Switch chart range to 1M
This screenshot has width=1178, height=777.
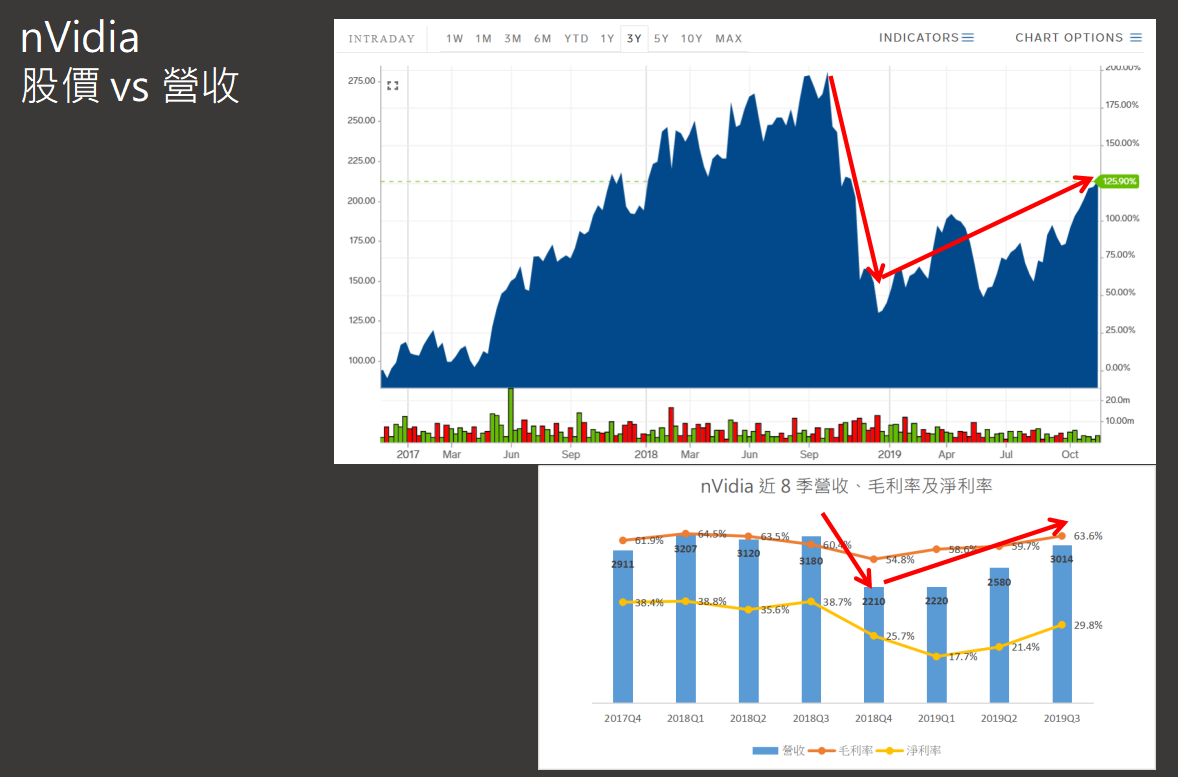(x=483, y=38)
